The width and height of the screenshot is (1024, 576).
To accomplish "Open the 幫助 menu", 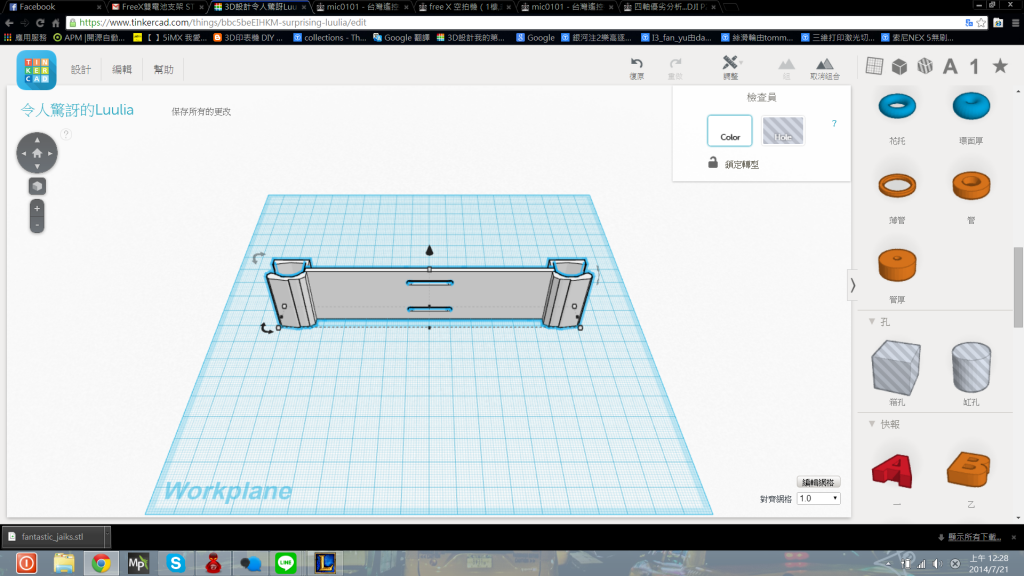I will 163,69.
